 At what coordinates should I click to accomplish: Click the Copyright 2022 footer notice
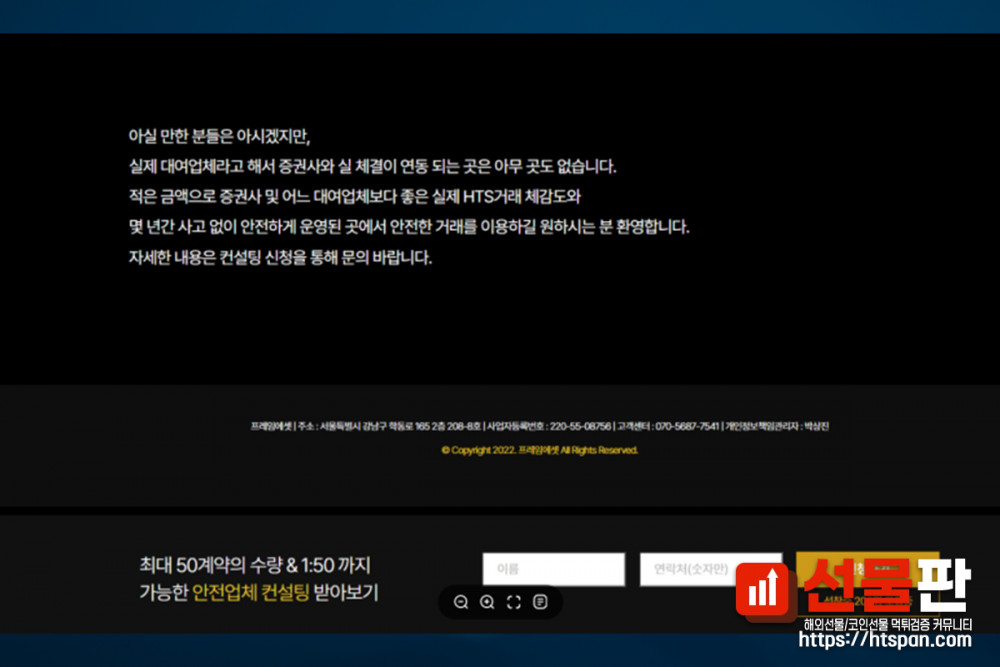(x=539, y=450)
